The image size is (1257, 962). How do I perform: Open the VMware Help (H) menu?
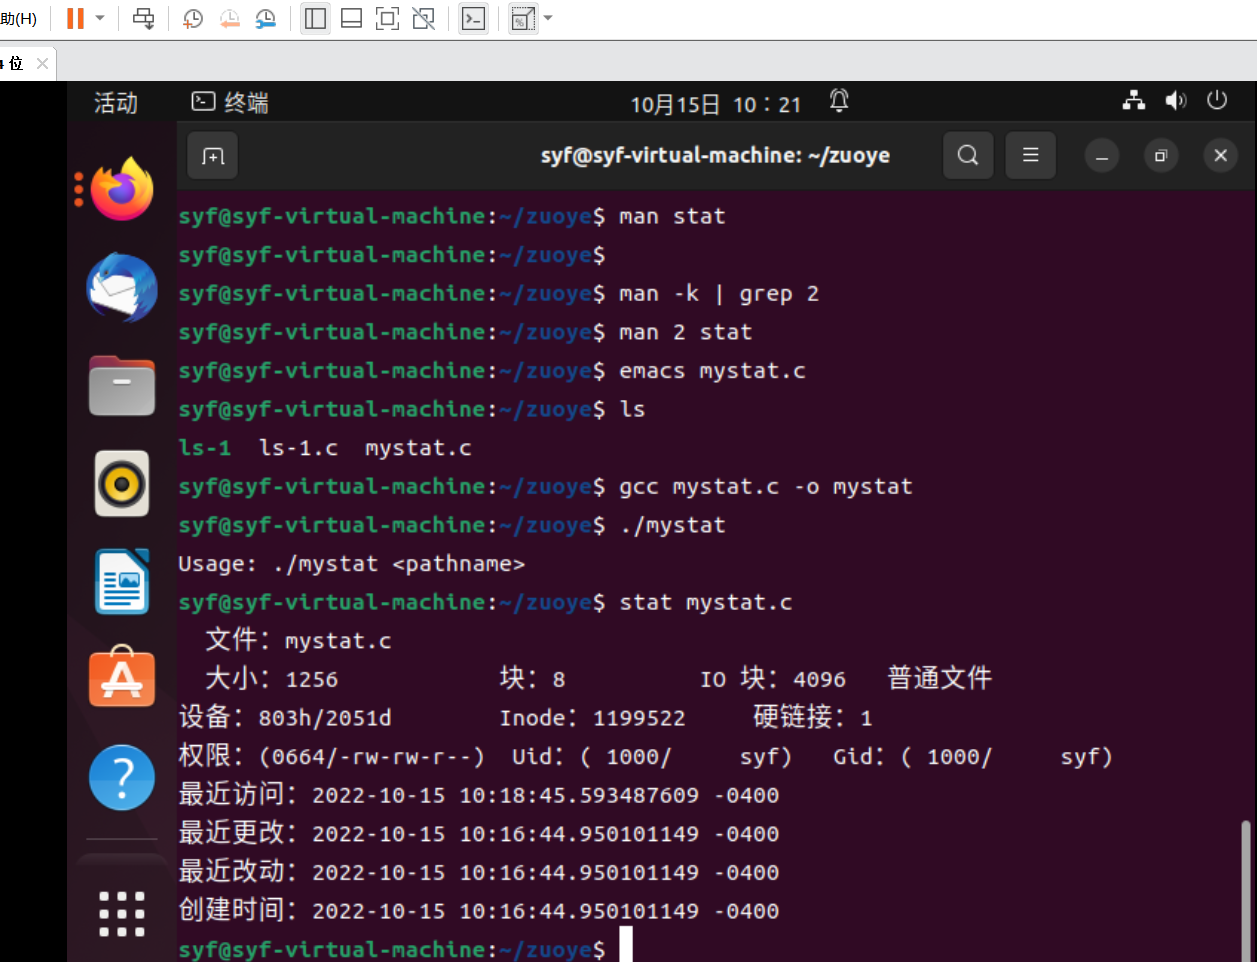(18, 18)
